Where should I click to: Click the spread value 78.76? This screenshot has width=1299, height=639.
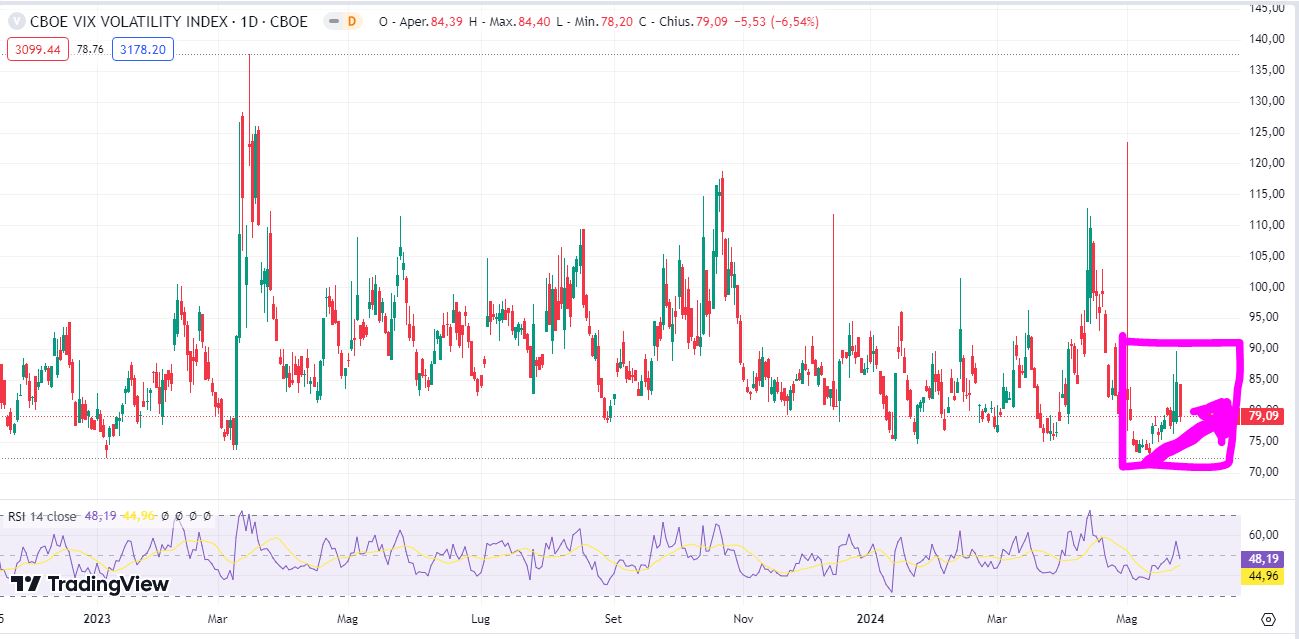[91, 49]
